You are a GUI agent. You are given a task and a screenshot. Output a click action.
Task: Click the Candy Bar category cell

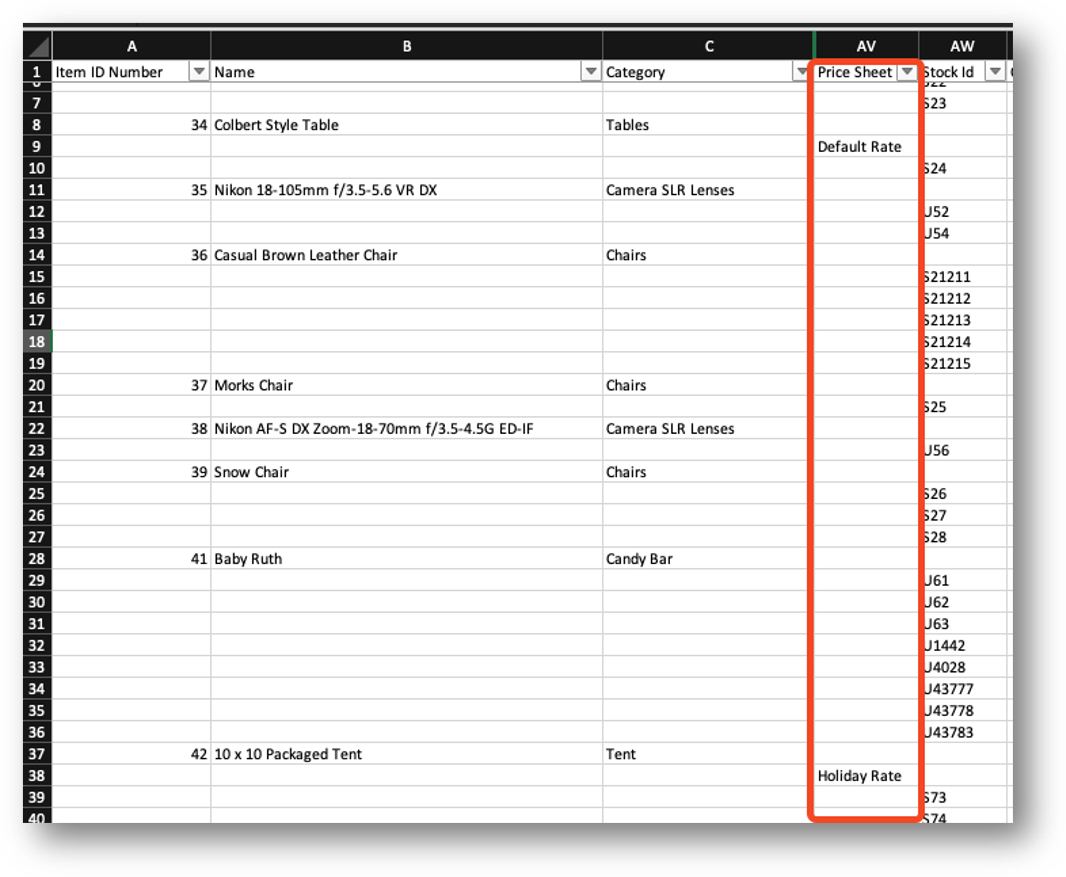639,559
